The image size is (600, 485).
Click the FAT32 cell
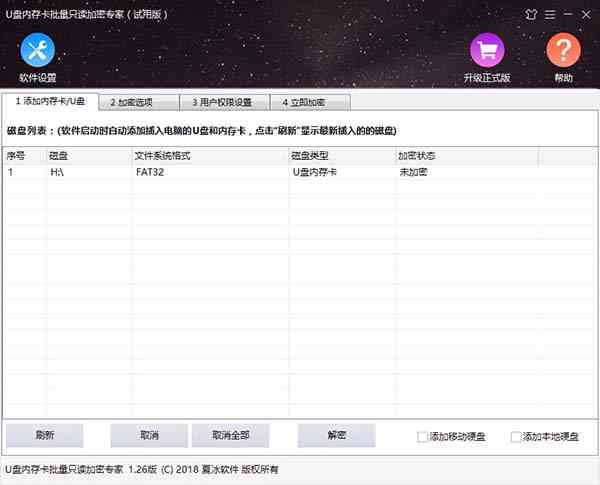click(150, 172)
